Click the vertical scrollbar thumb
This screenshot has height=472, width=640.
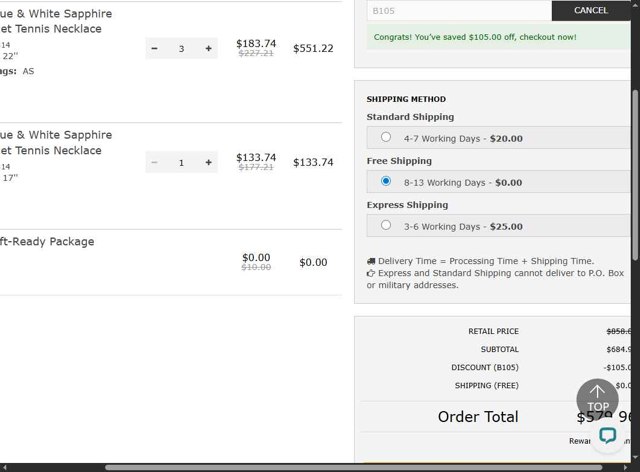(635, 175)
